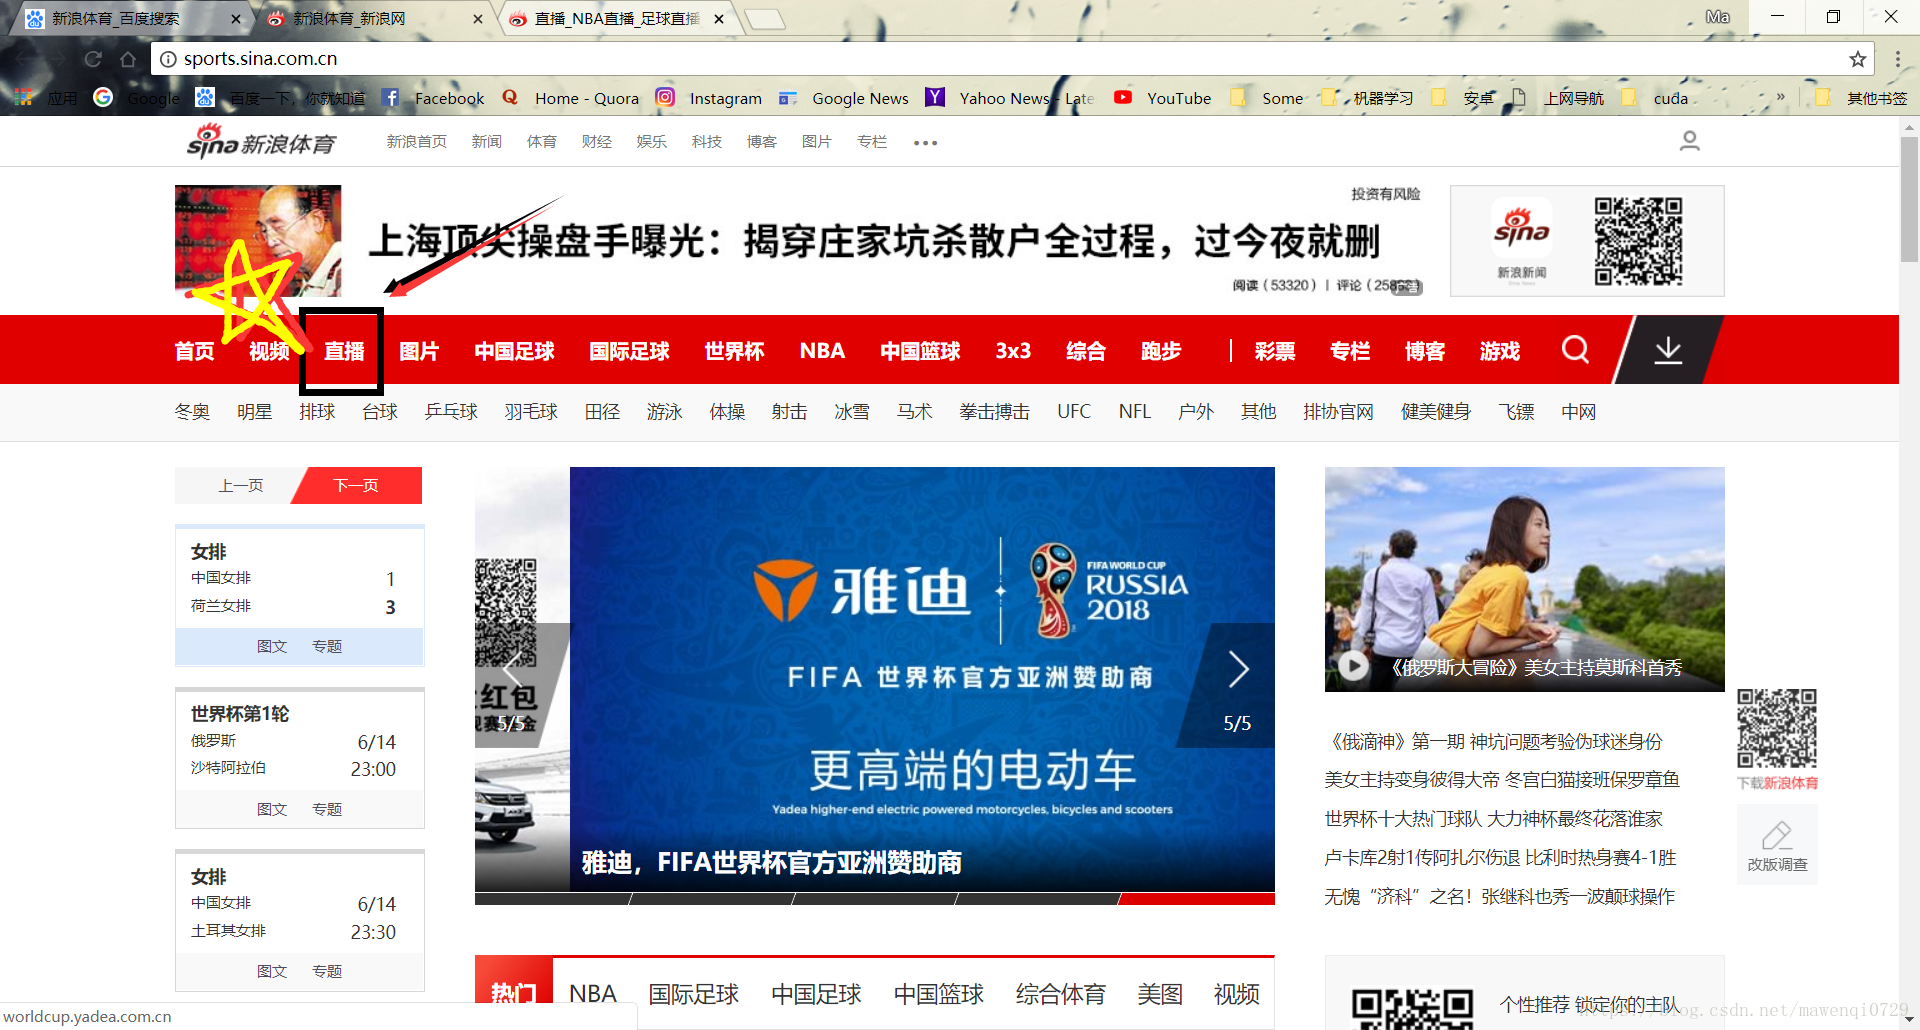Click 财经 in the top navigation
The height and width of the screenshot is (1030, 1920).
tap(597, 142)
